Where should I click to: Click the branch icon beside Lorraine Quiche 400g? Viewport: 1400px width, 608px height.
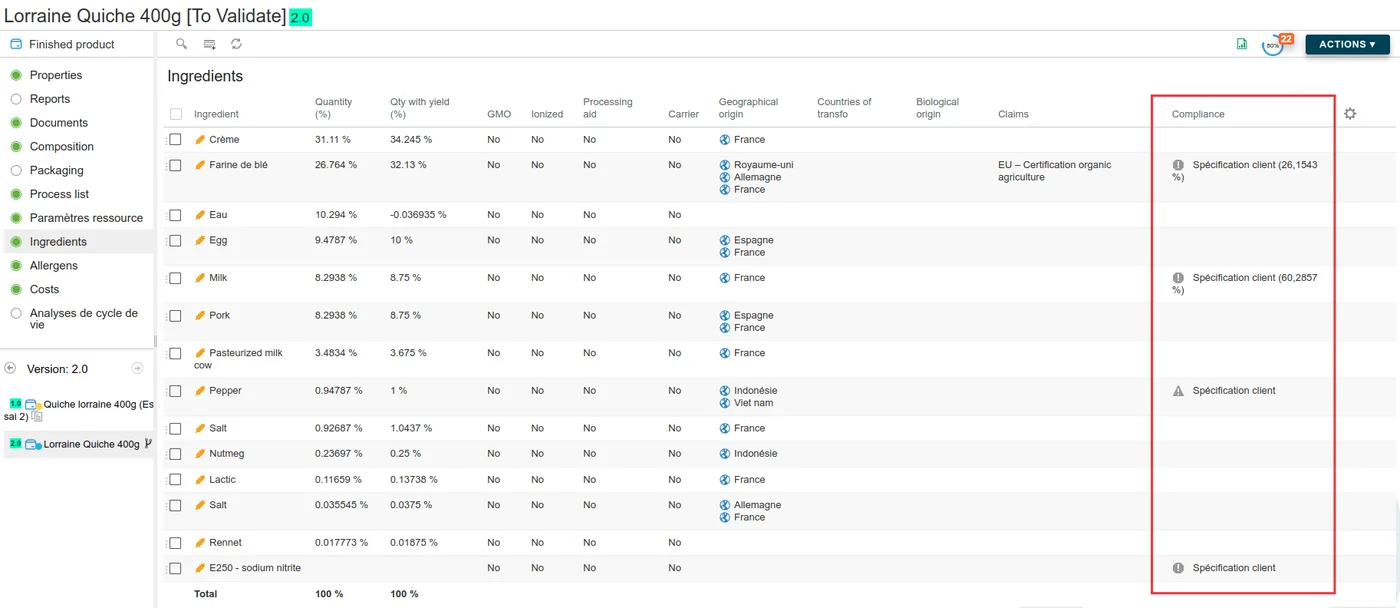pos(148,444)
